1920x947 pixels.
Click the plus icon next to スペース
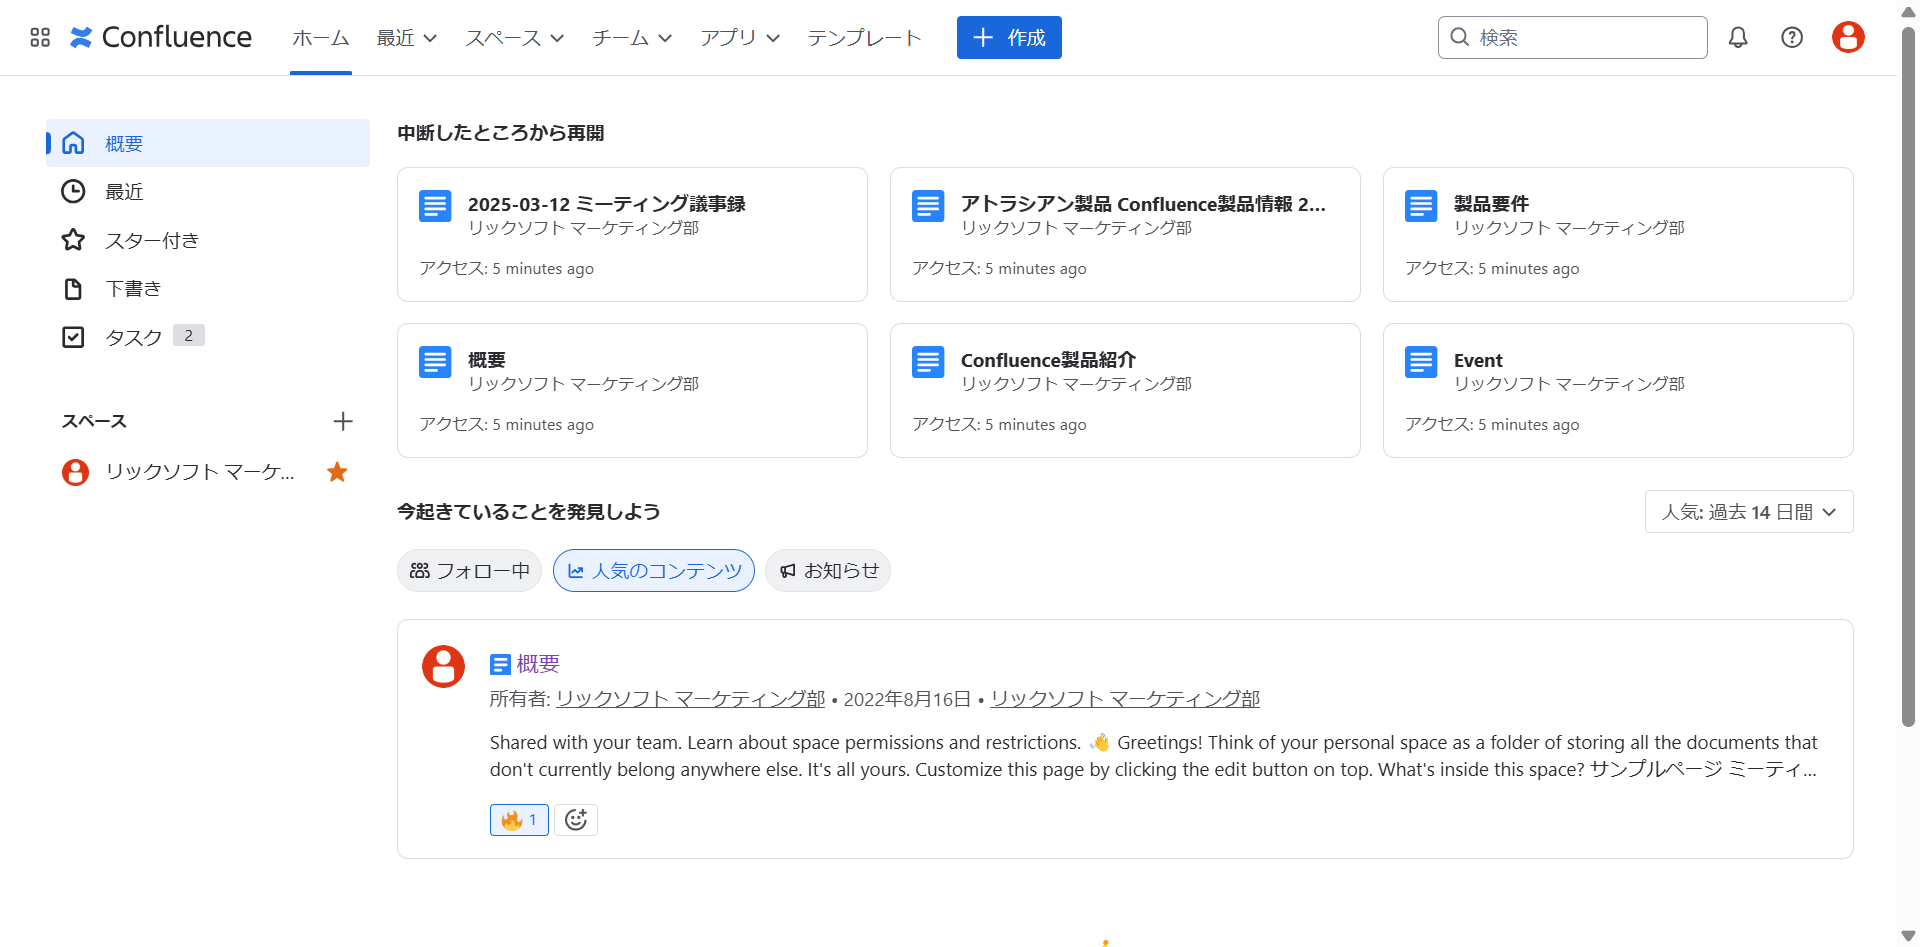click(x=343, y=421)
